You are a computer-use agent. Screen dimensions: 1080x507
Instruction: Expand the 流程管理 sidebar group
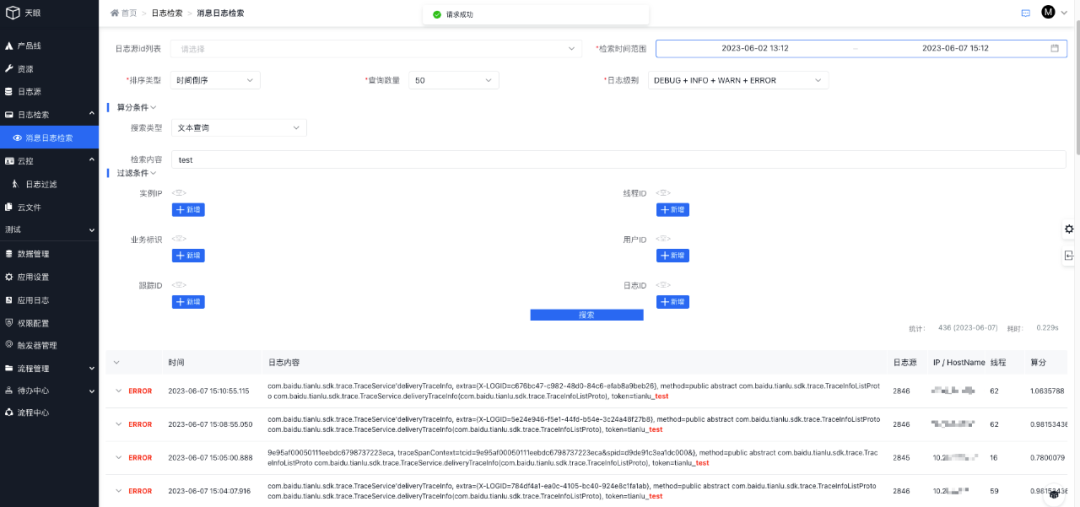coord(92,369)
